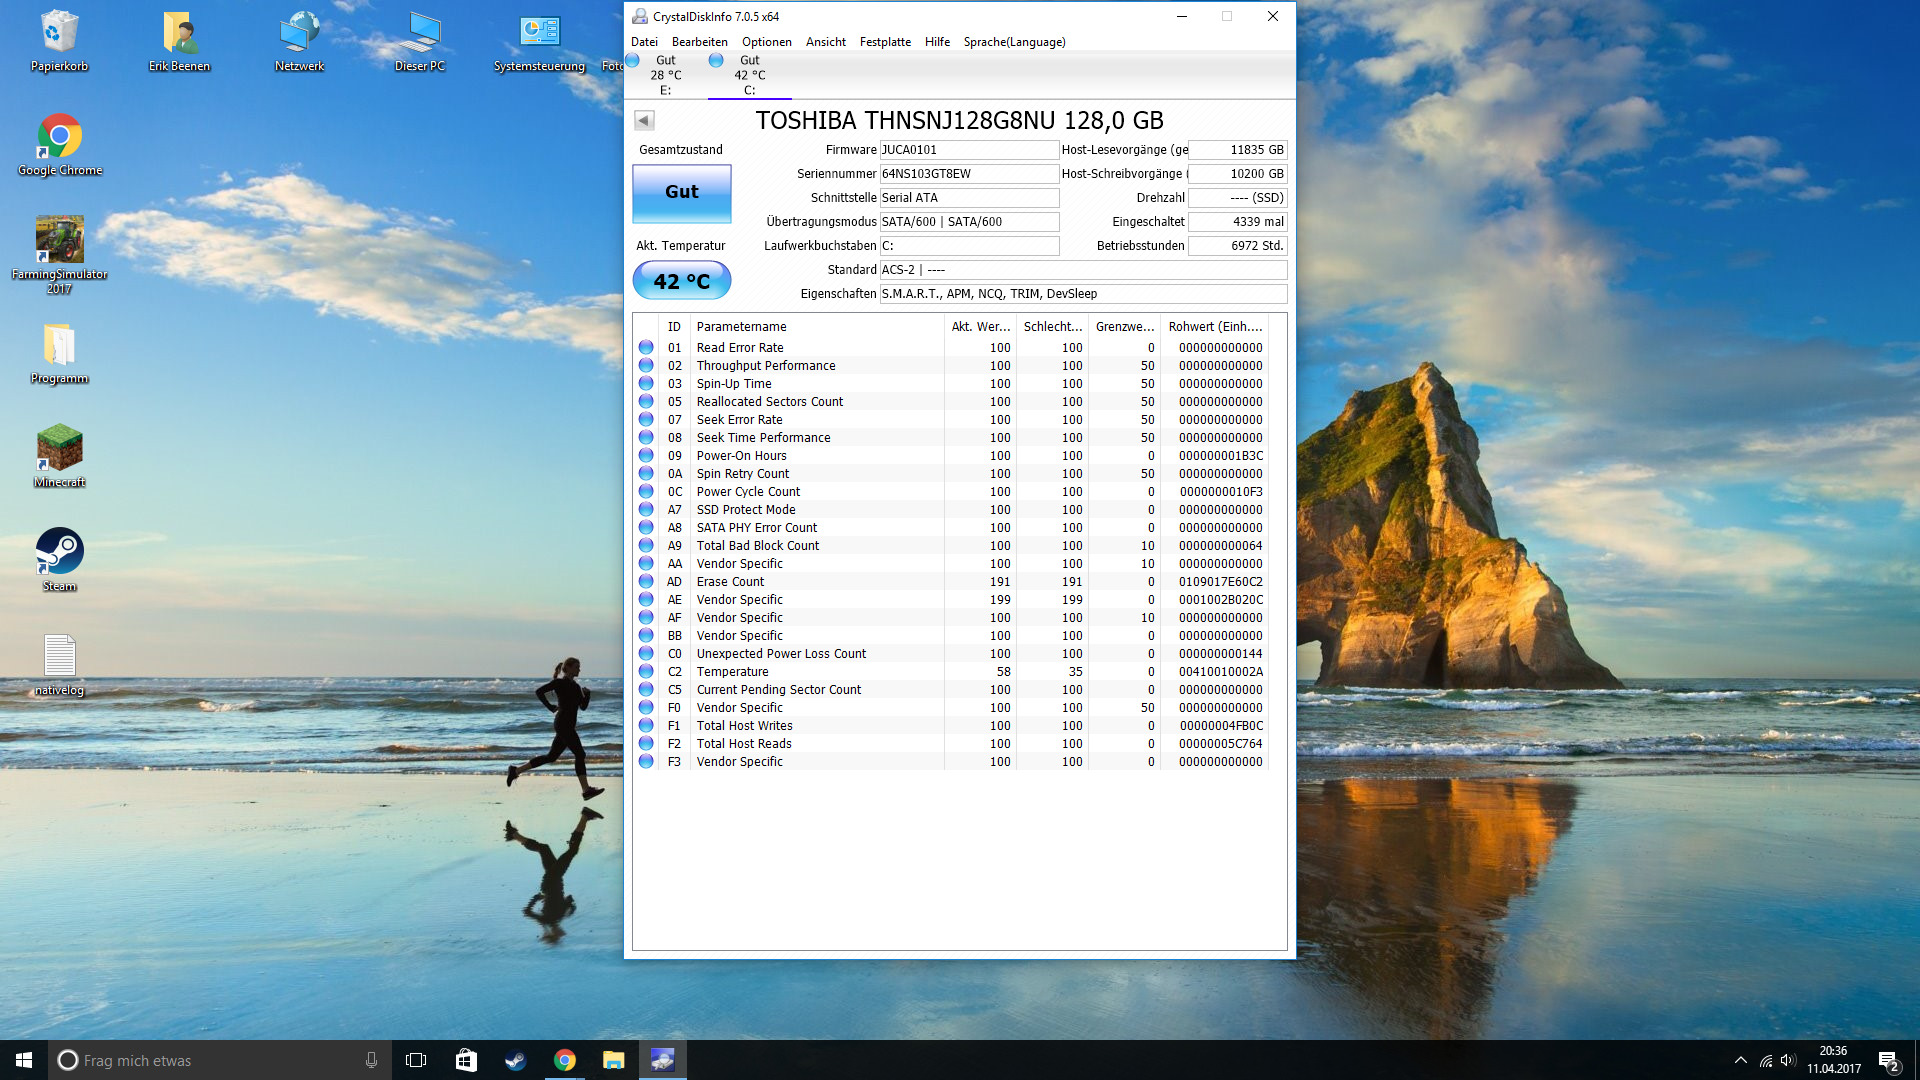Click the status orb for Reallocated Sectors Count
The width and height of the screenshot is (1920, 1080).
[646, 402]
